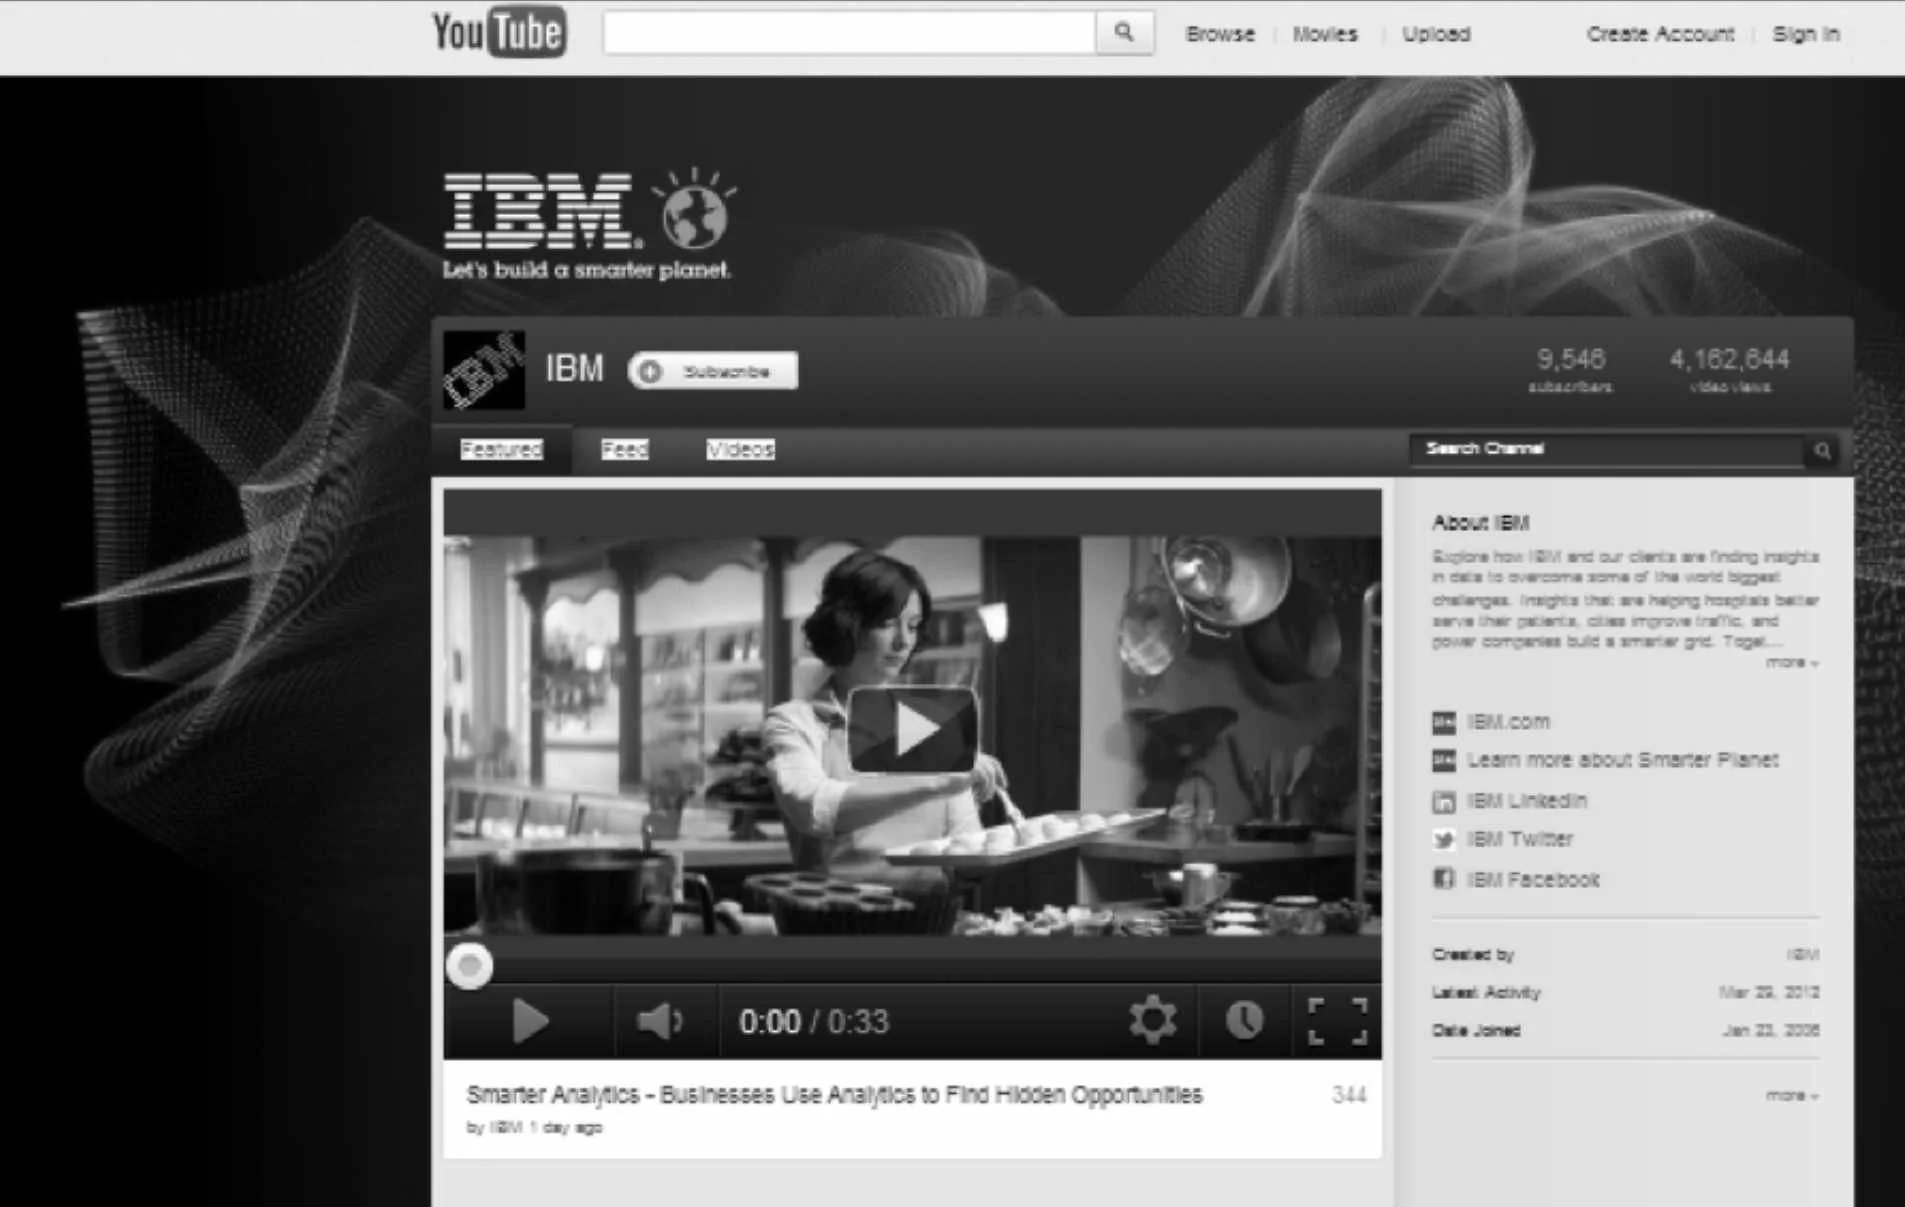Click the LinkedIn icon in the sidebar
1905x1207 pixels.
1443,801
